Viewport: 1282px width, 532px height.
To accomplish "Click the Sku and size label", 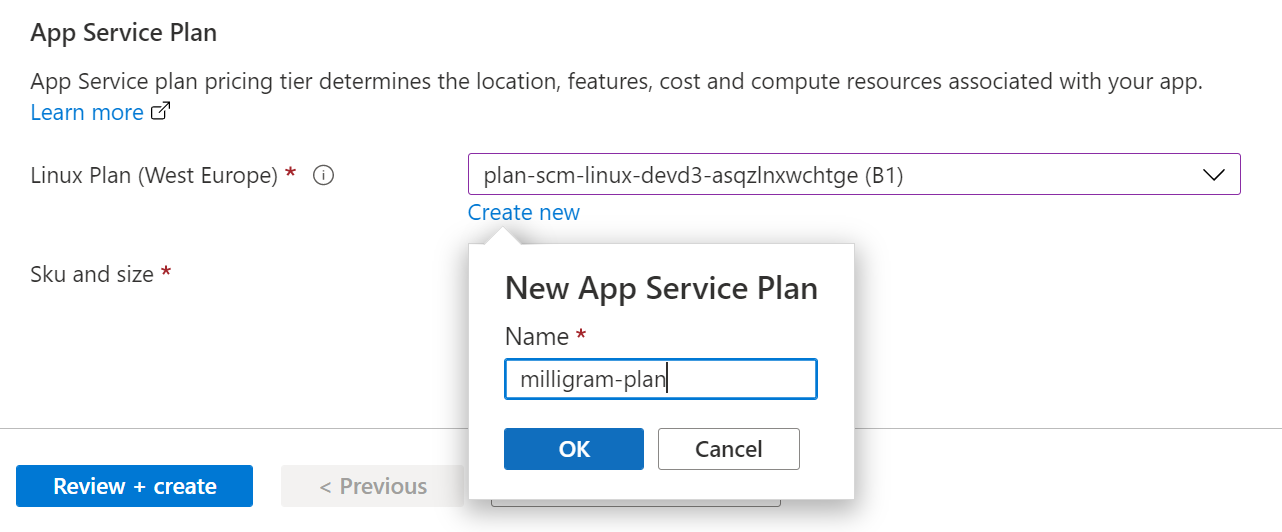I will 92,273.
